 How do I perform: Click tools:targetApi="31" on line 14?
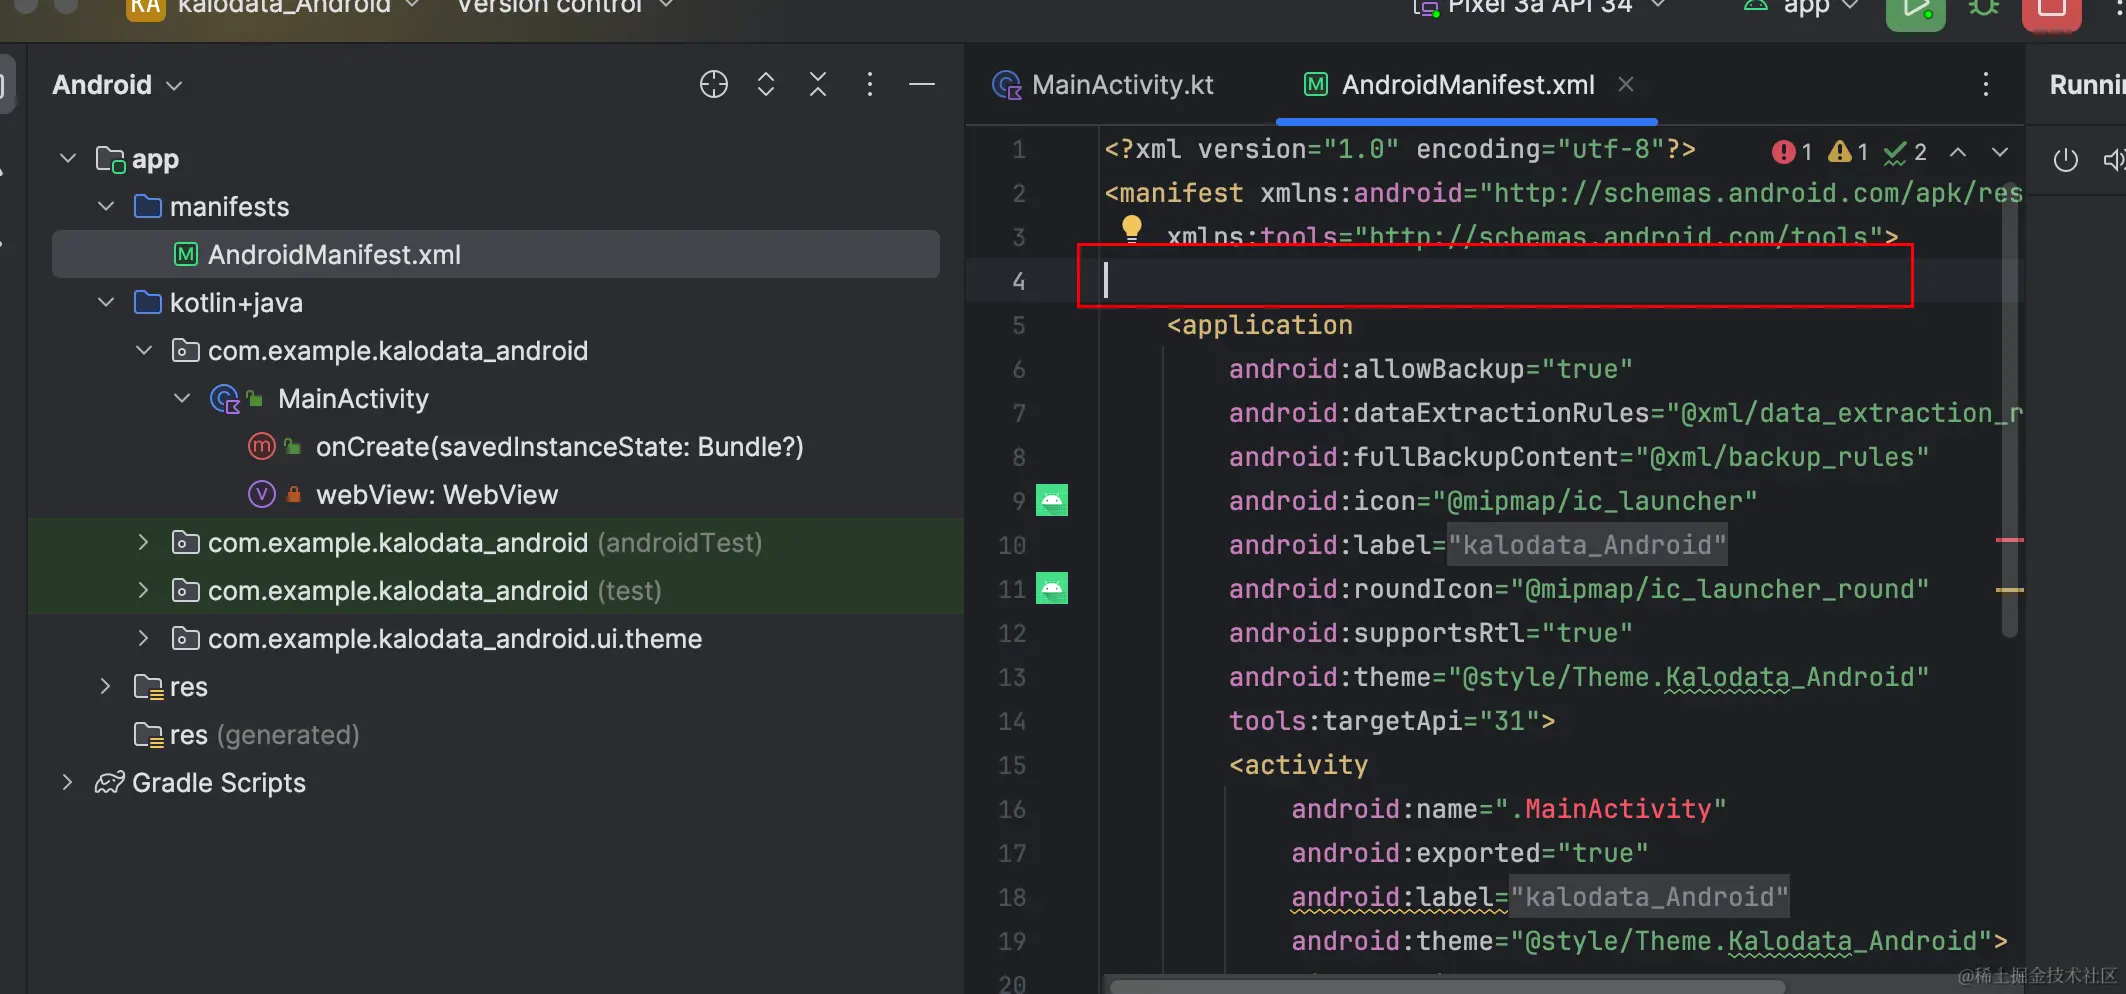(x=1384, y=721)
